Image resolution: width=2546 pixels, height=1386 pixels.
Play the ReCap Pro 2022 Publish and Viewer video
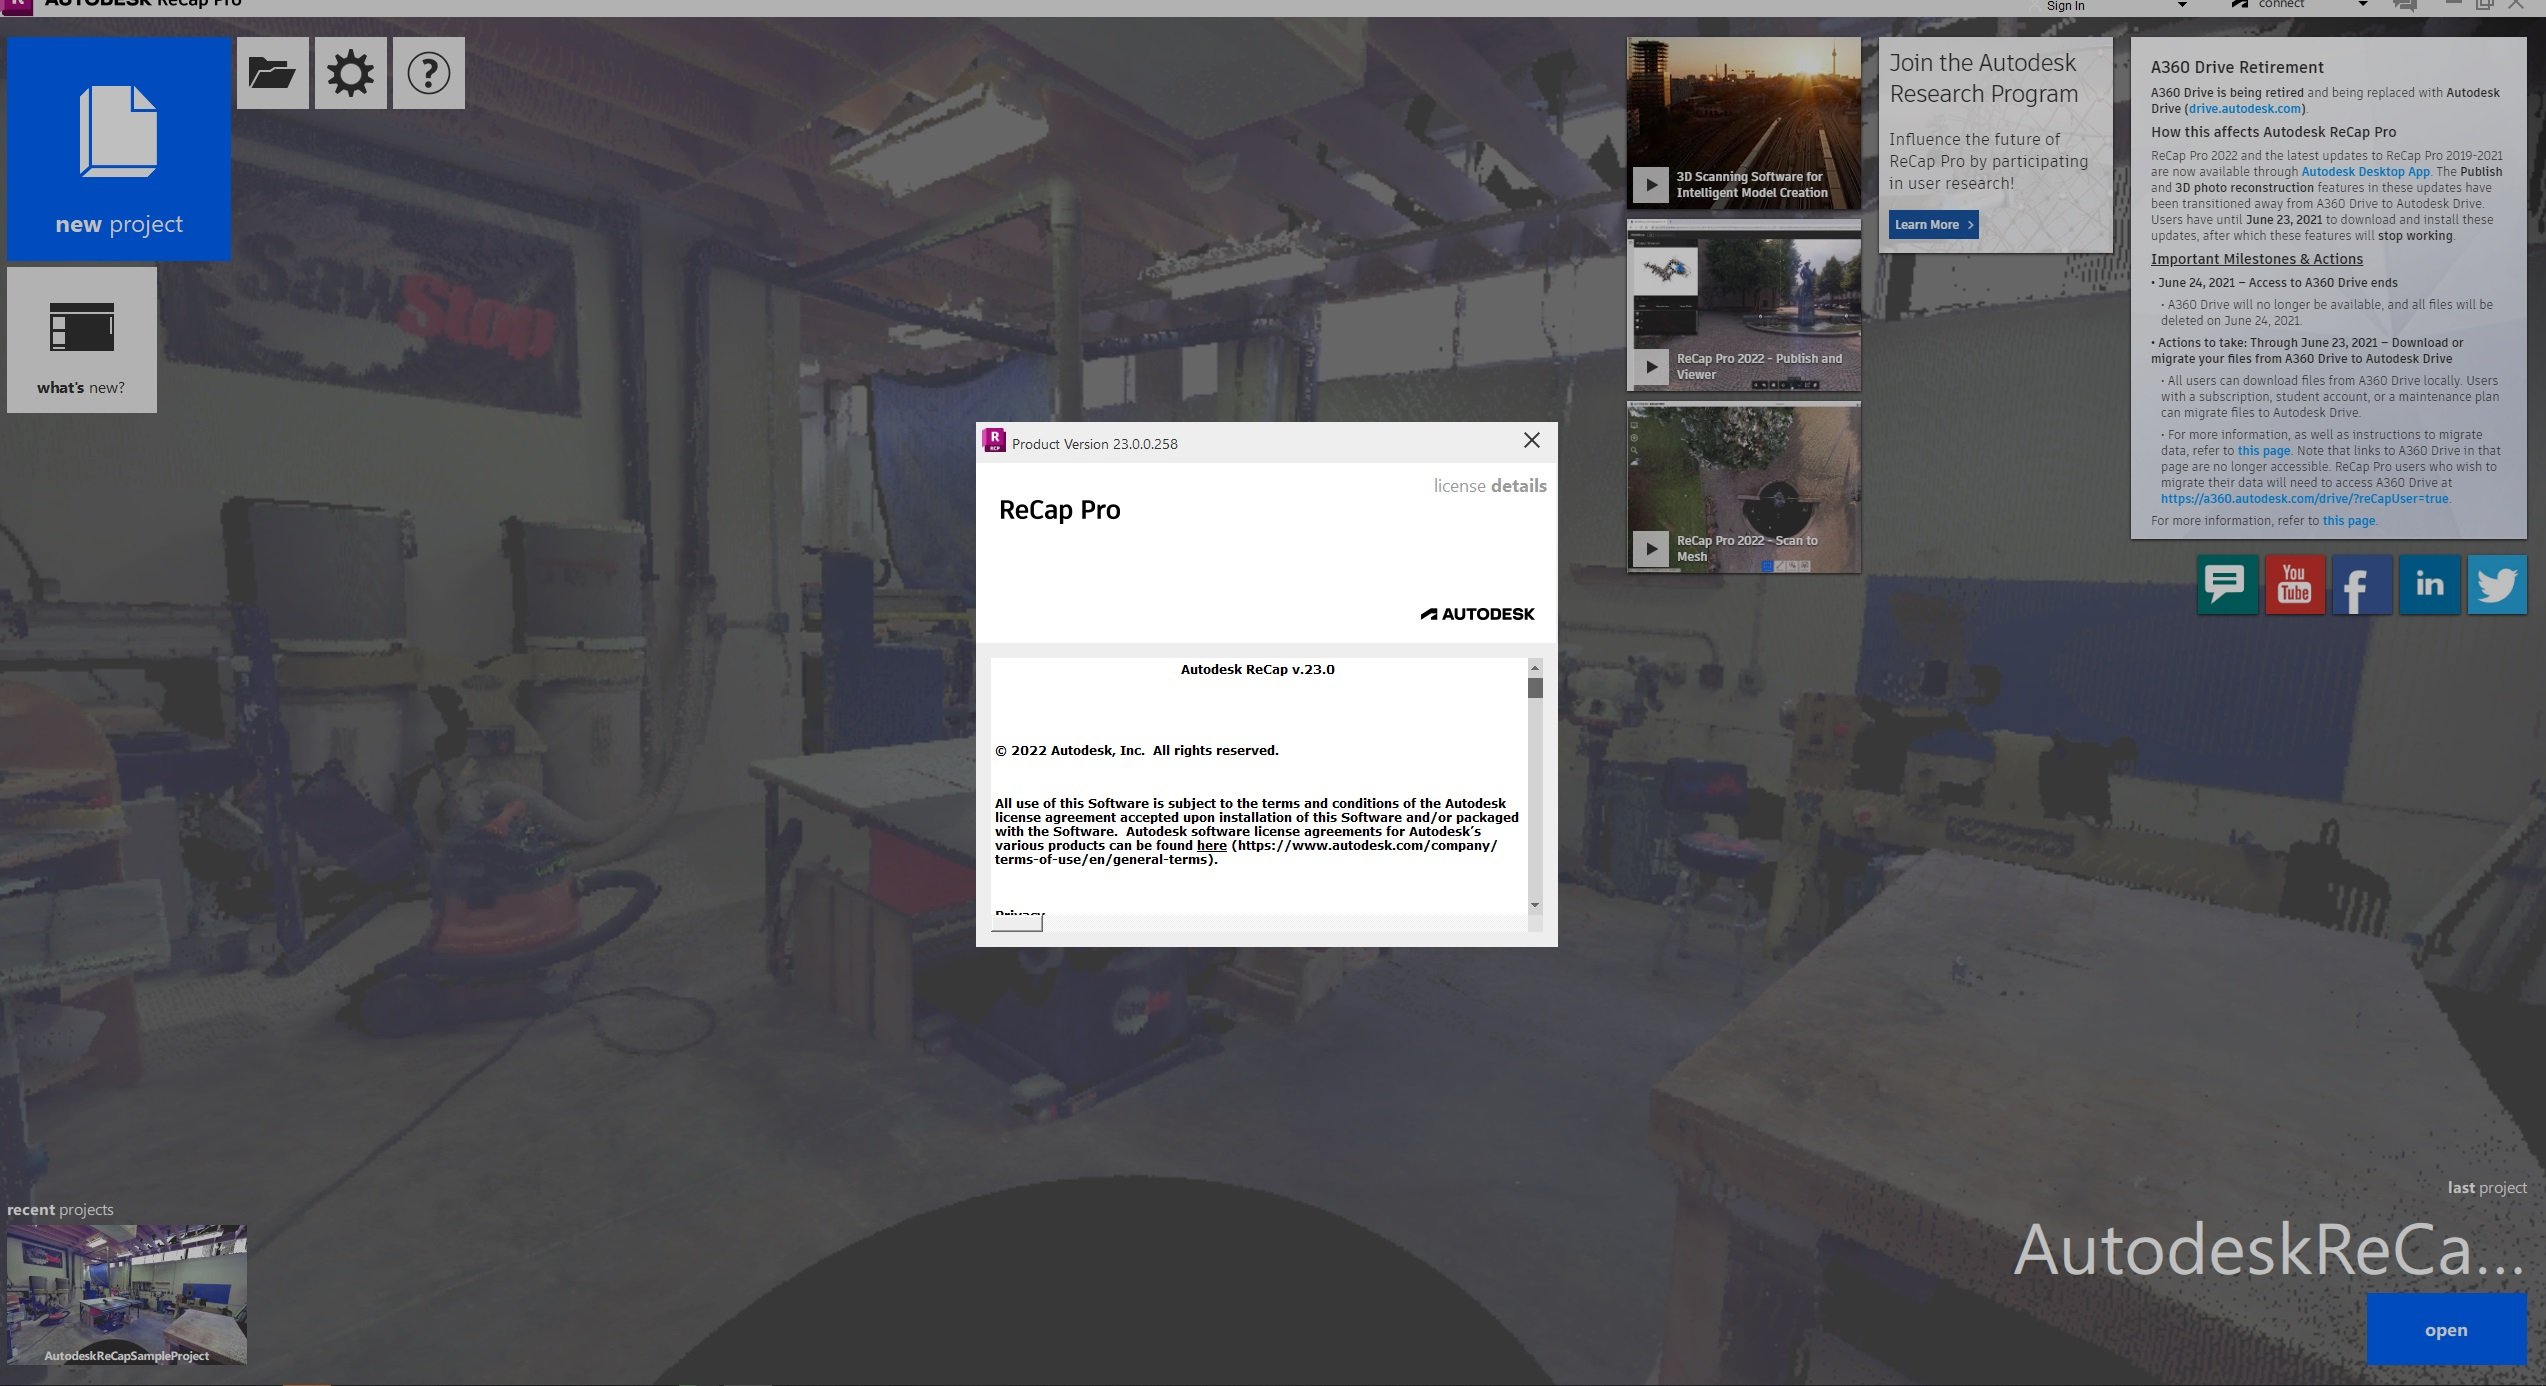(x=1651, y=367)
